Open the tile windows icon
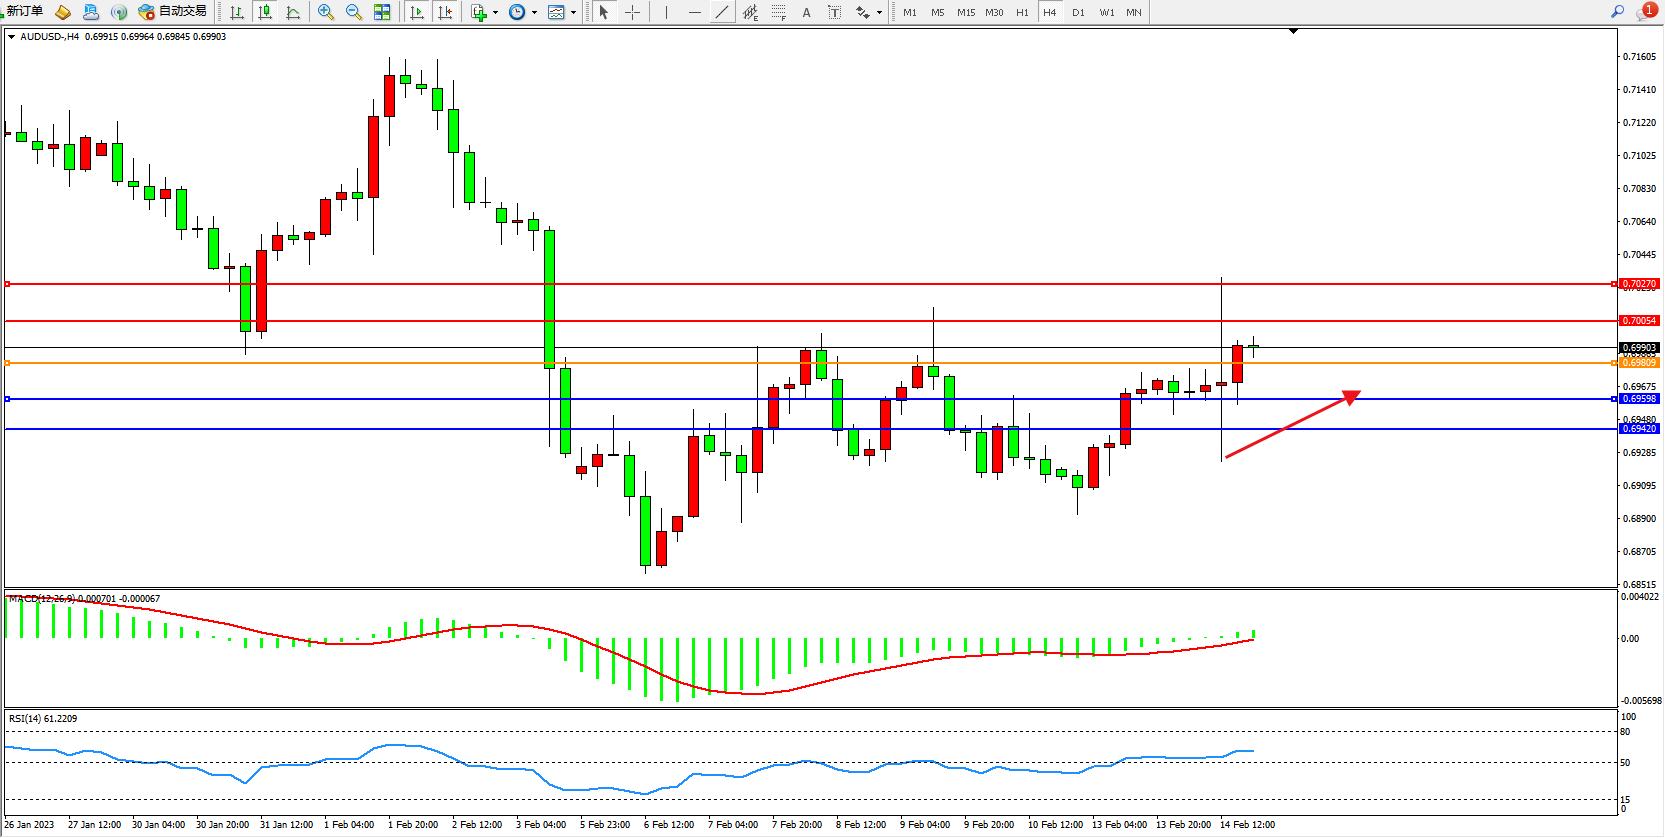Viewport: 1665px width, 838px height. tap(382, 12)
